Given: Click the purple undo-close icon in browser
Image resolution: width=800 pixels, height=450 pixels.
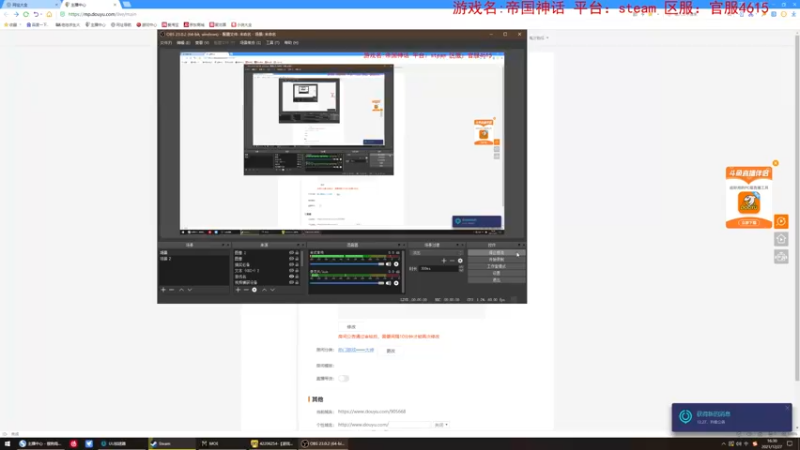Looking at the screenshot, I should tap(36, 14).
